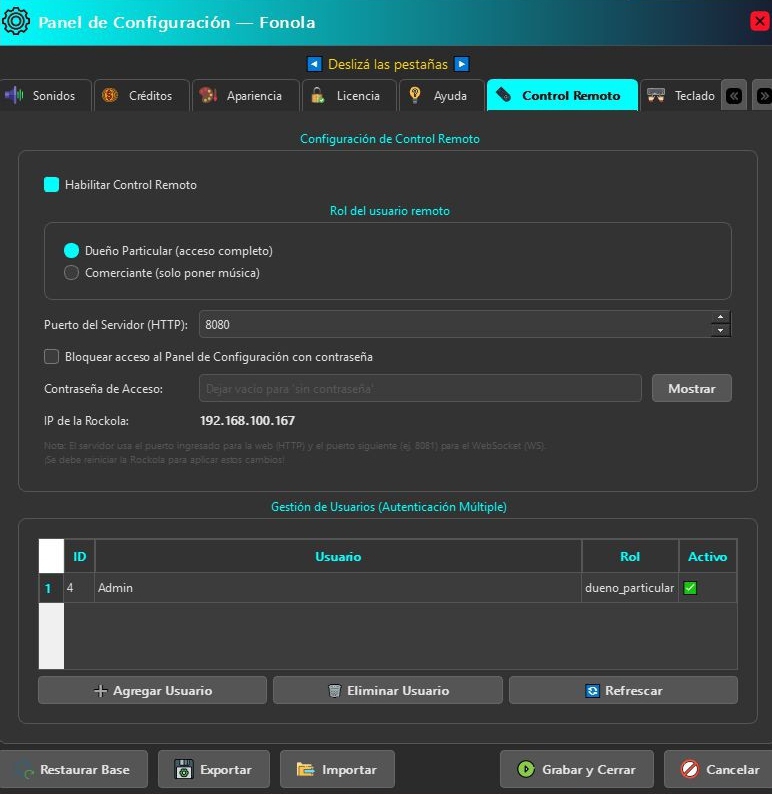Screen dimensions: 772x794
Task: Click the Activo column header
Action: pyautogui.click(x=708, y=557)
